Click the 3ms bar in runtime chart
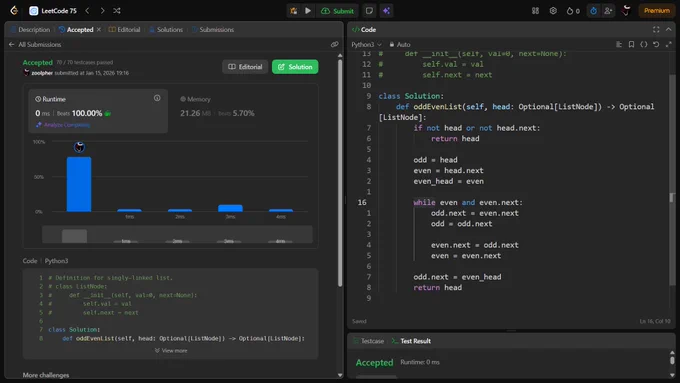Screen dimensions: 680x383 [x=230, y=208]
